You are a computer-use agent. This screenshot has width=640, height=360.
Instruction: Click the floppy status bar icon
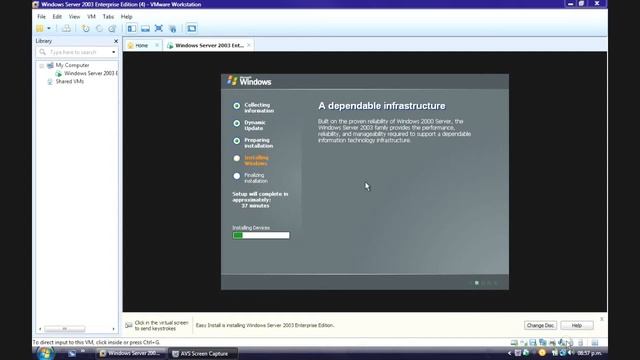click(533, 342)
